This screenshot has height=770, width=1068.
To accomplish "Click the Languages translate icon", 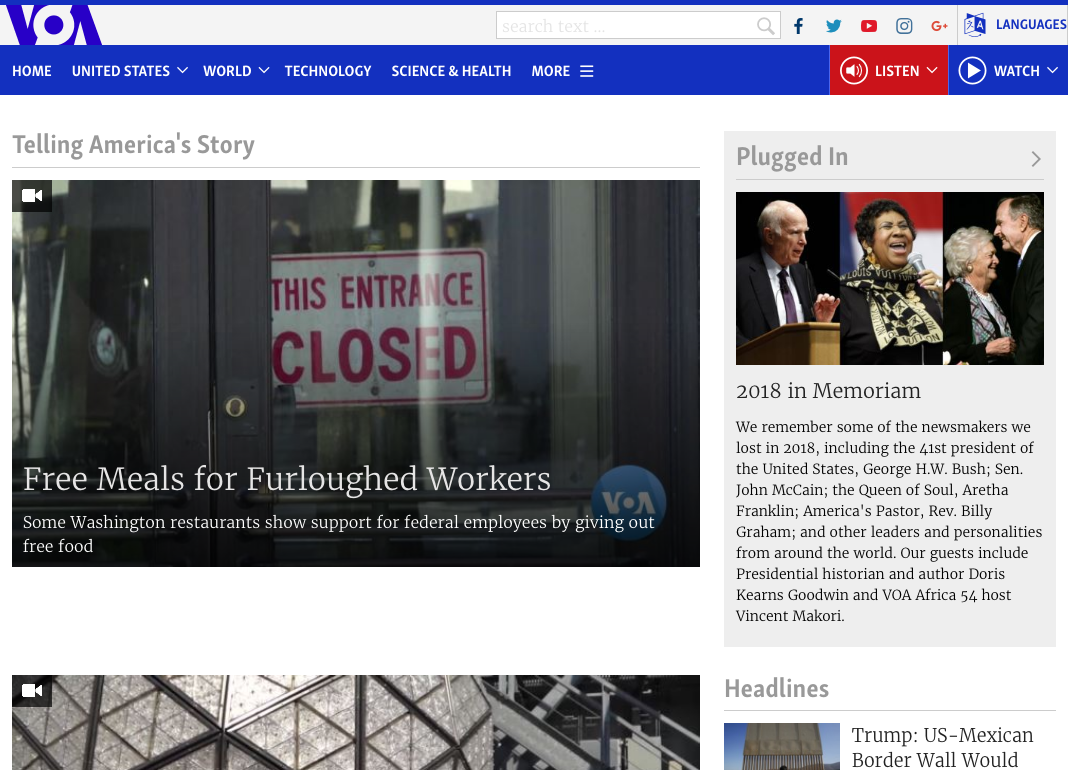I will (975, 25).
